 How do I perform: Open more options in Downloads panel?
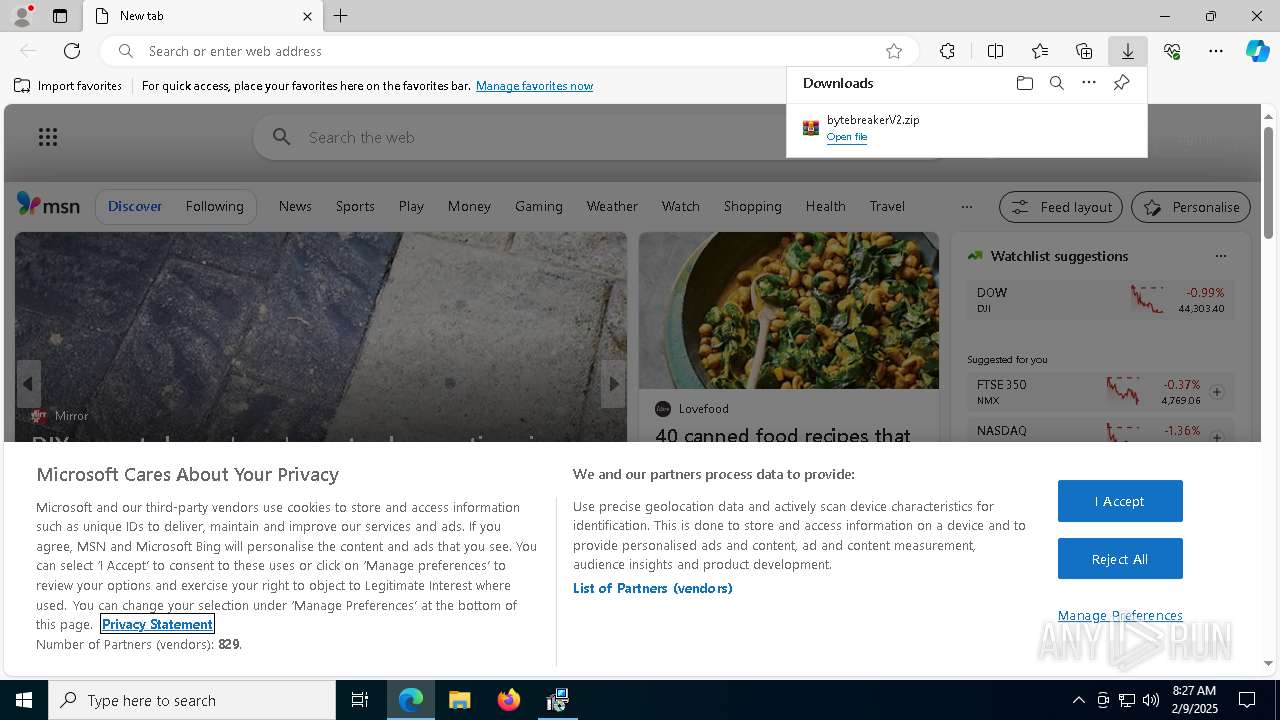point(1089,83)
